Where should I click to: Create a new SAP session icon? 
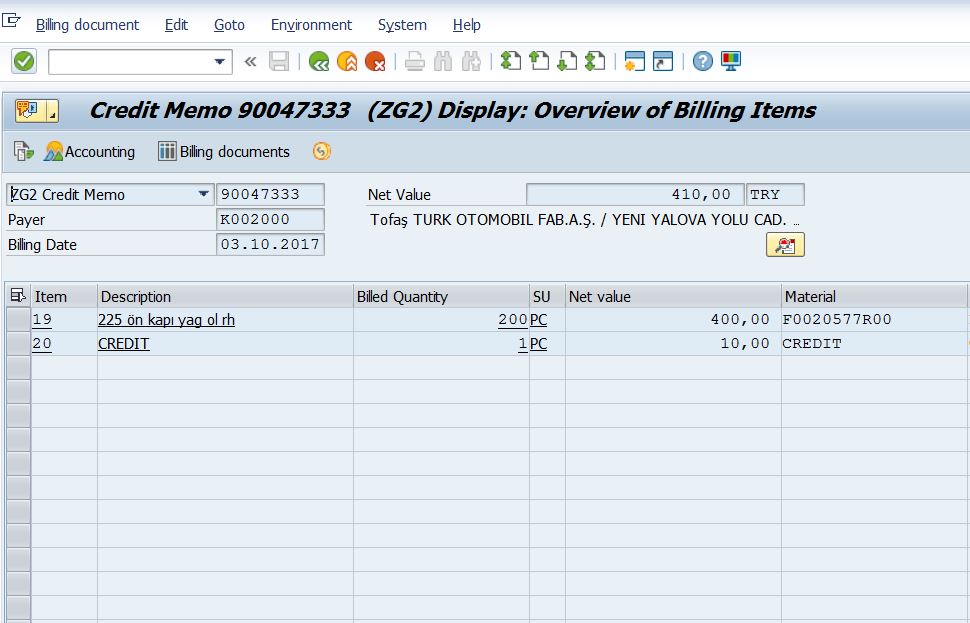click(633, 61)
